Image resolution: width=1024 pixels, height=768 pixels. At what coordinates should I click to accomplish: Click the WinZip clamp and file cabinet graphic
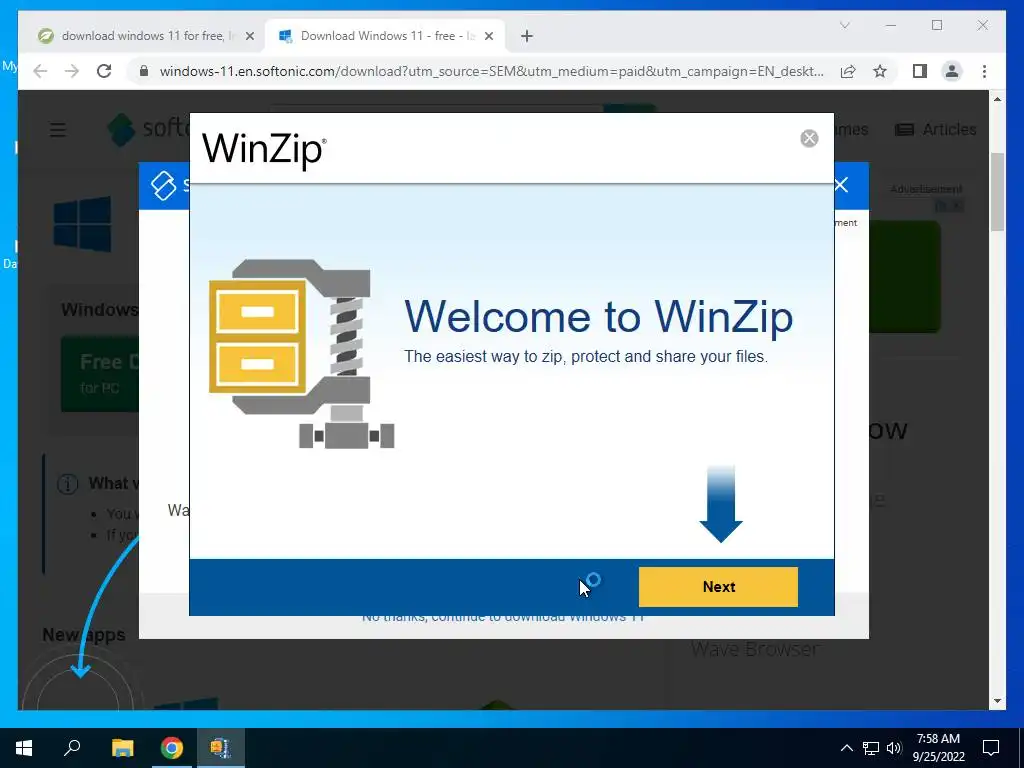point(301,353)
